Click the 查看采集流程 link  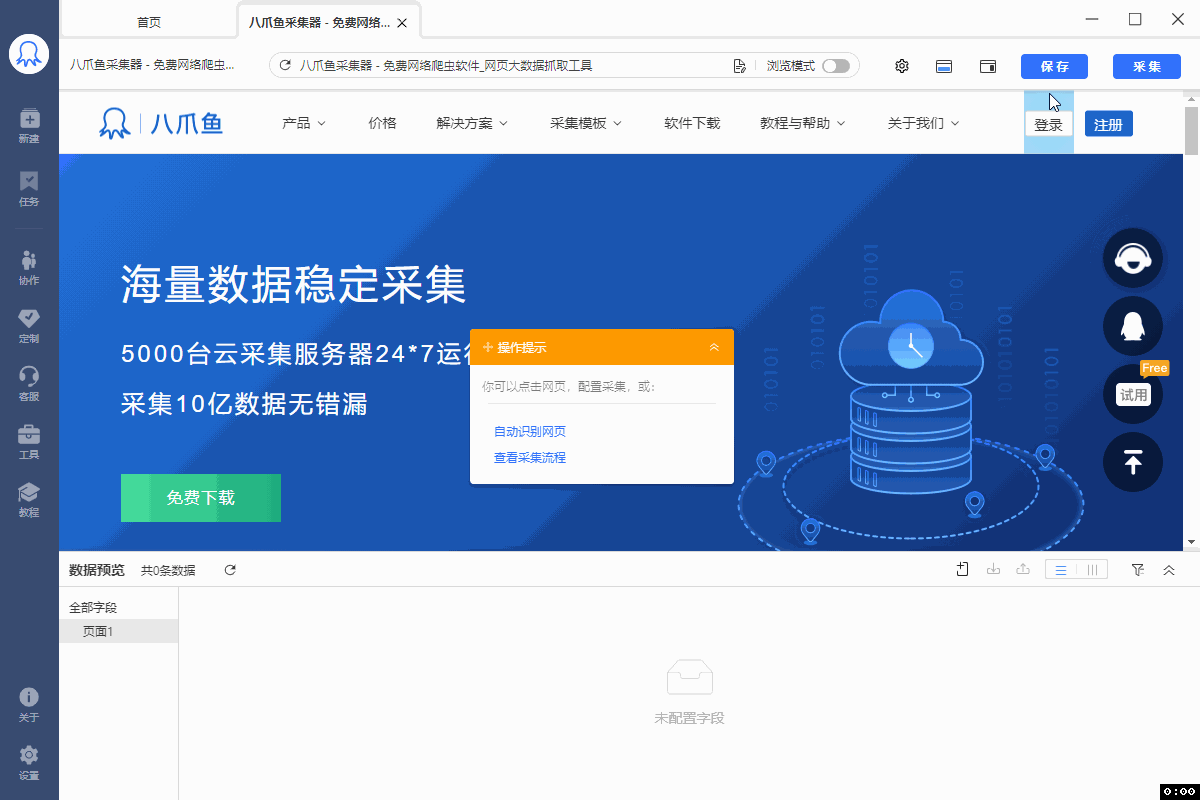coord(530,458)
